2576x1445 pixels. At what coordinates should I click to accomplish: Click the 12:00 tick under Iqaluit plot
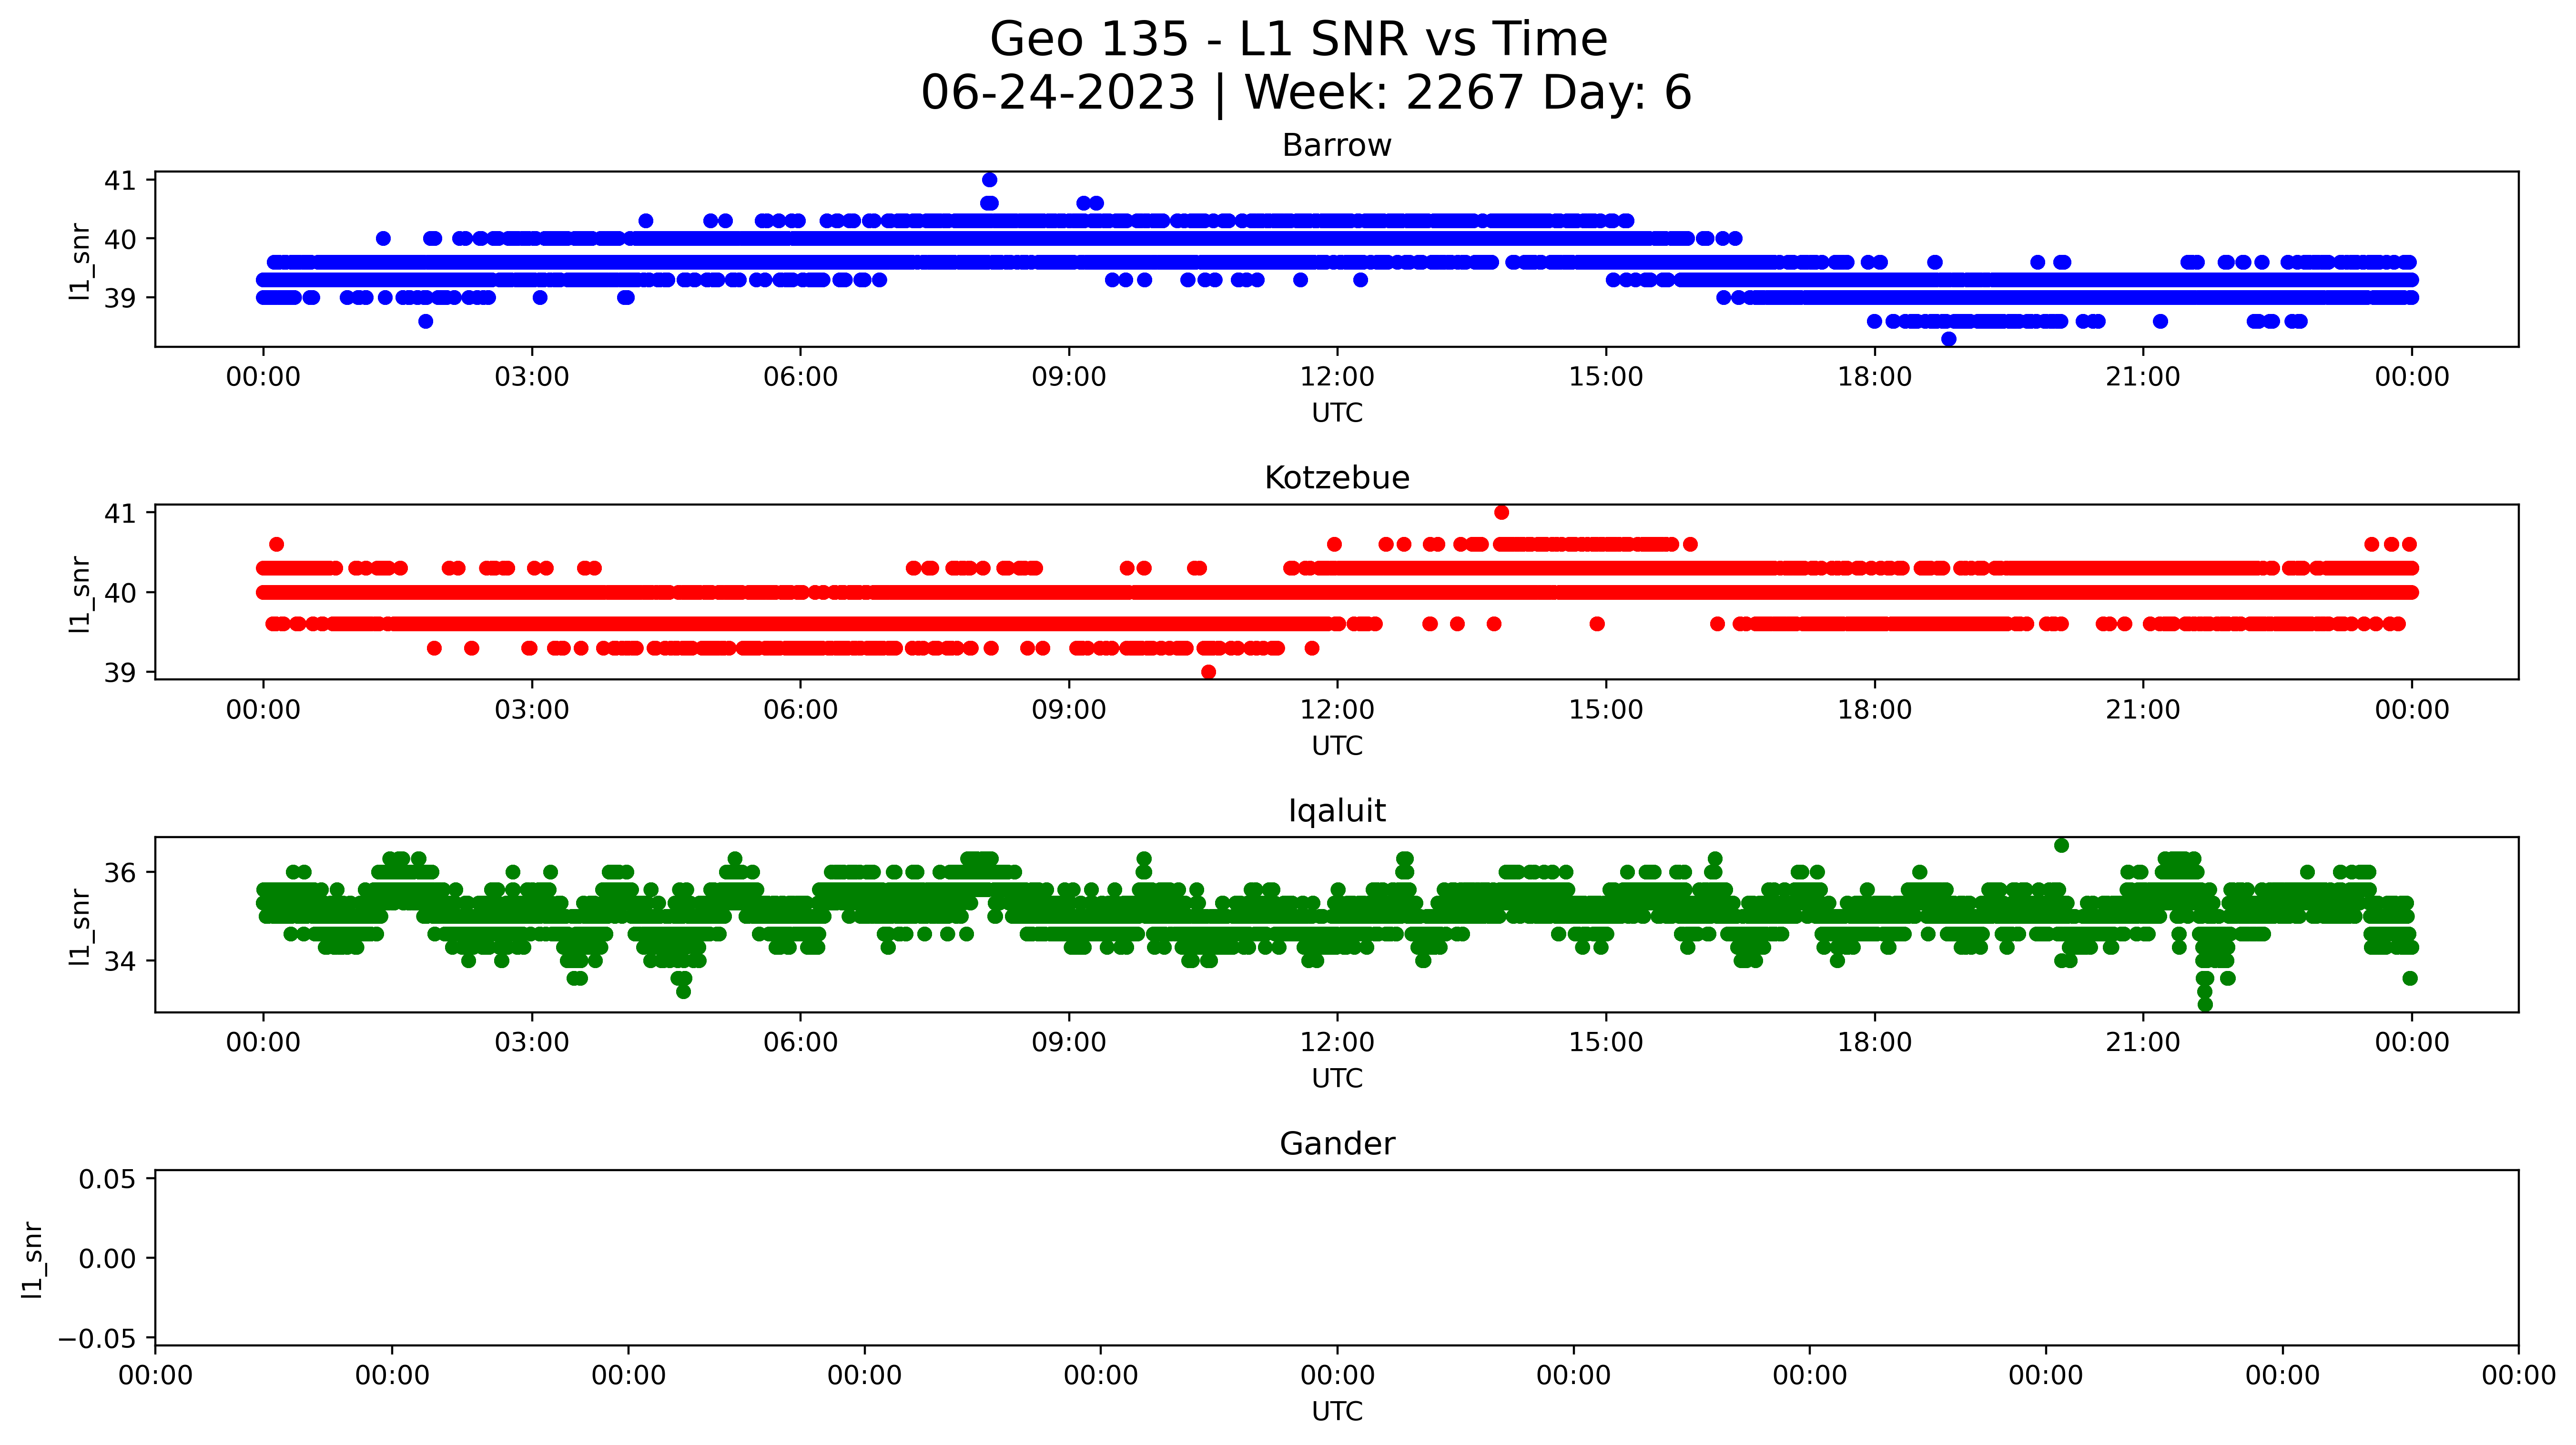point(1337,1043)
